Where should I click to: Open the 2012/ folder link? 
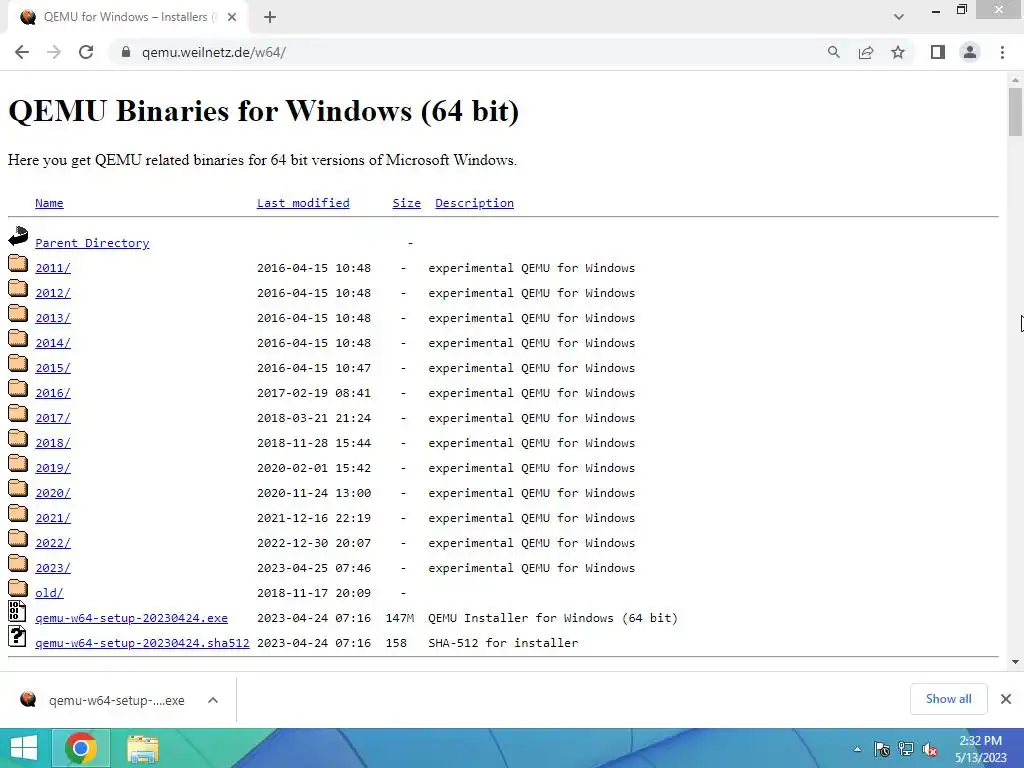tap(53, 293)
